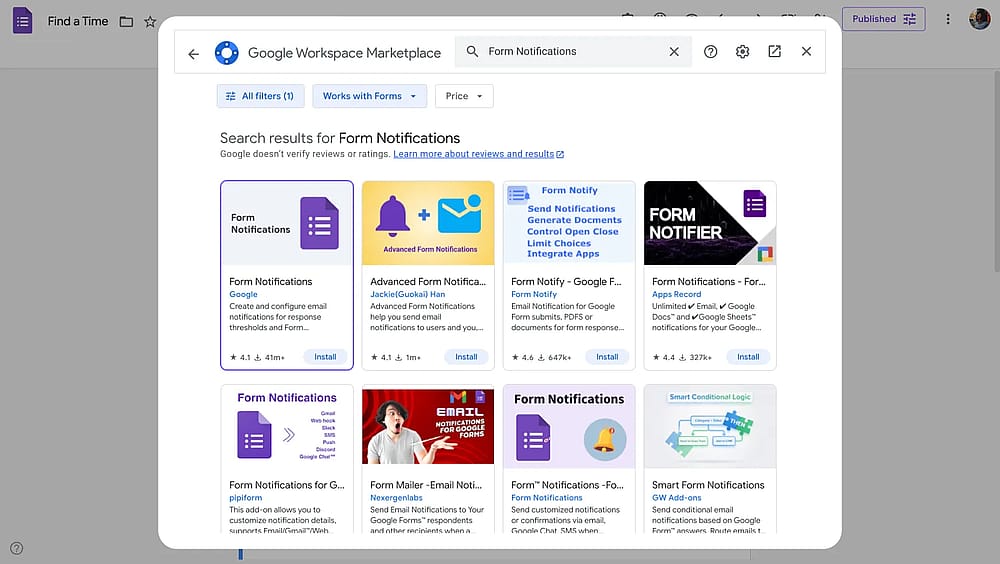Close the Marketplace dialog
1000x564 pixels.
[x=806, y=51]
